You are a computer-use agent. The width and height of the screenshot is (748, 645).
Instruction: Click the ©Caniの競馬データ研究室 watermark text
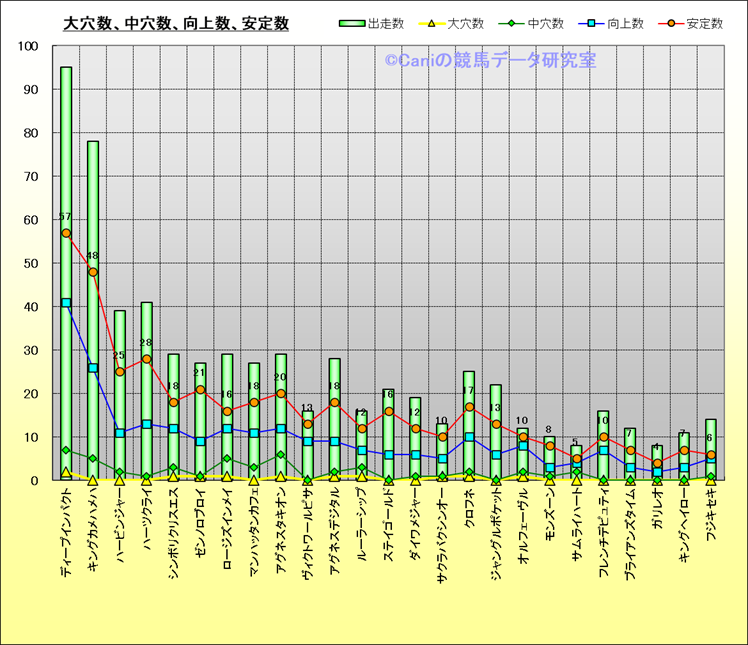click(490, 61)
